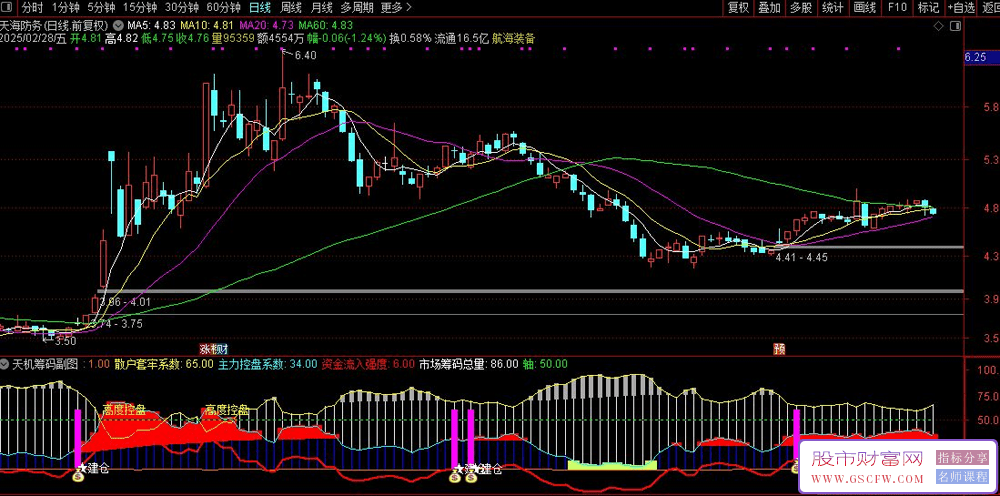Open main chart indicator dropdown next to 天海防务
The image size is (1000, 496).
coord(118,26)
